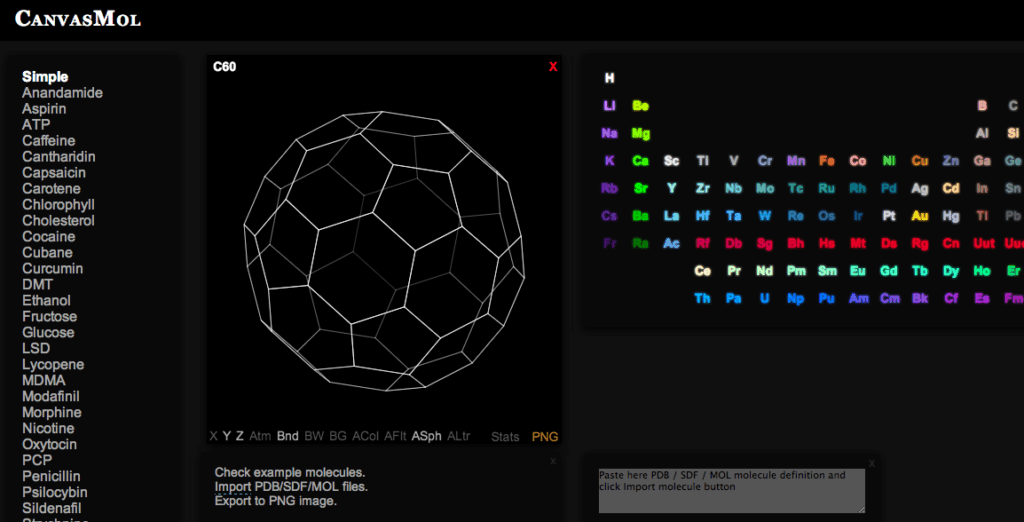Close the C60 molecule viewer with red X
This screenshot has width=1024, height=522.
click(553, 67)
